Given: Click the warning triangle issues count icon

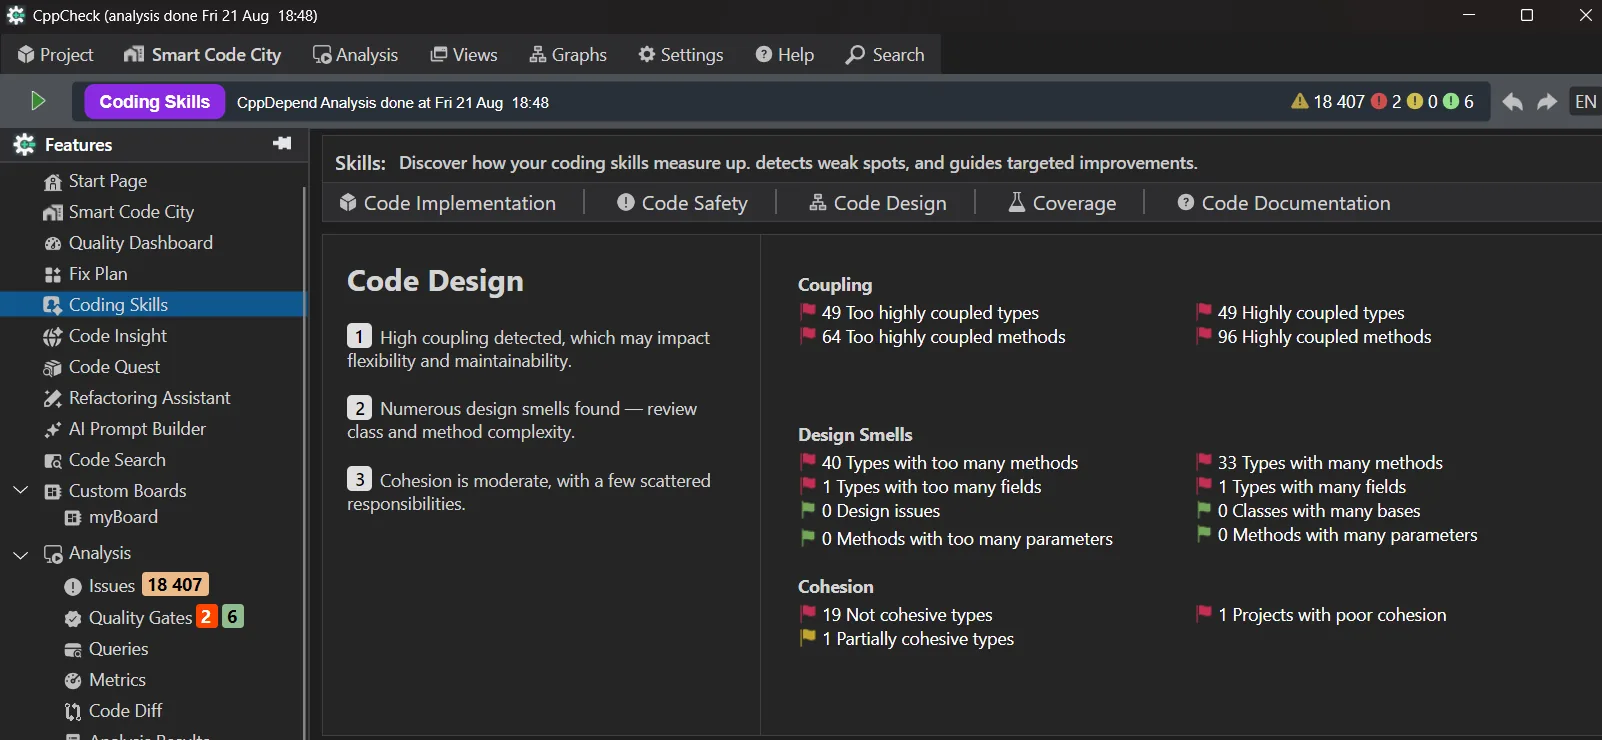Looking at the screenshot, I should 1300,101.
